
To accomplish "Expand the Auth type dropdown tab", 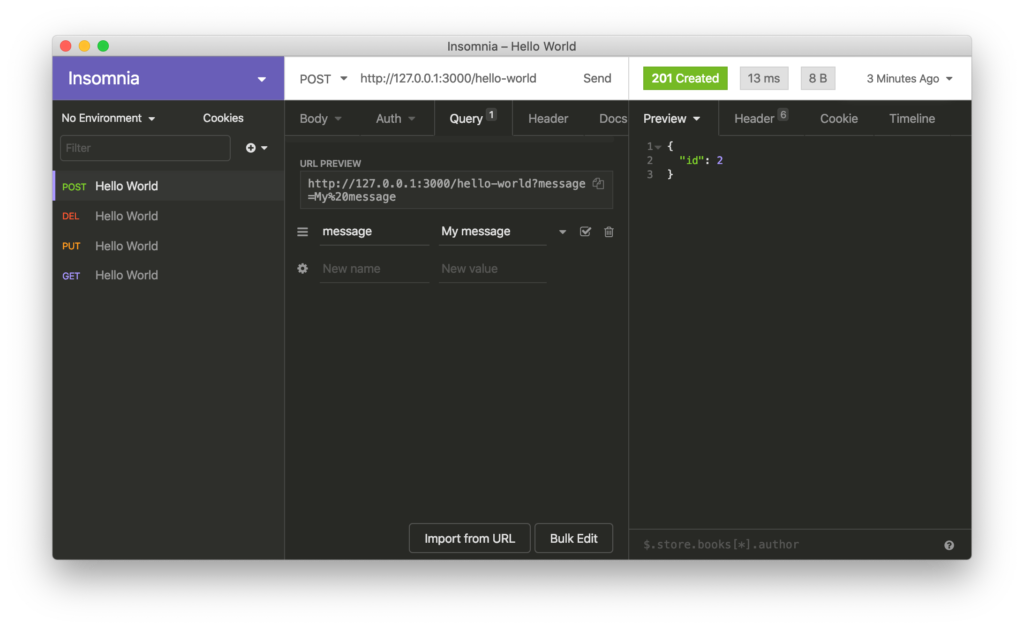I will (396, 119).
